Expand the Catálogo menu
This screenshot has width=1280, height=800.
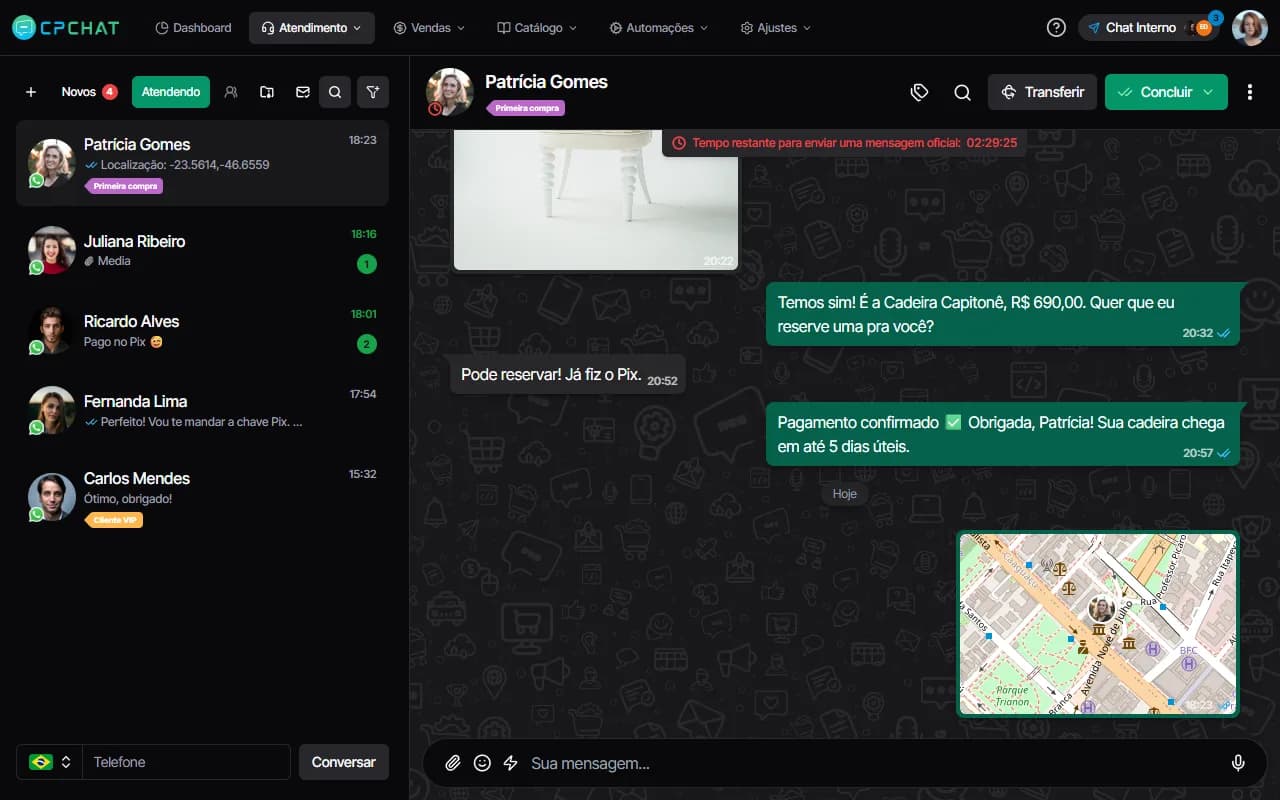pos(537,28)
